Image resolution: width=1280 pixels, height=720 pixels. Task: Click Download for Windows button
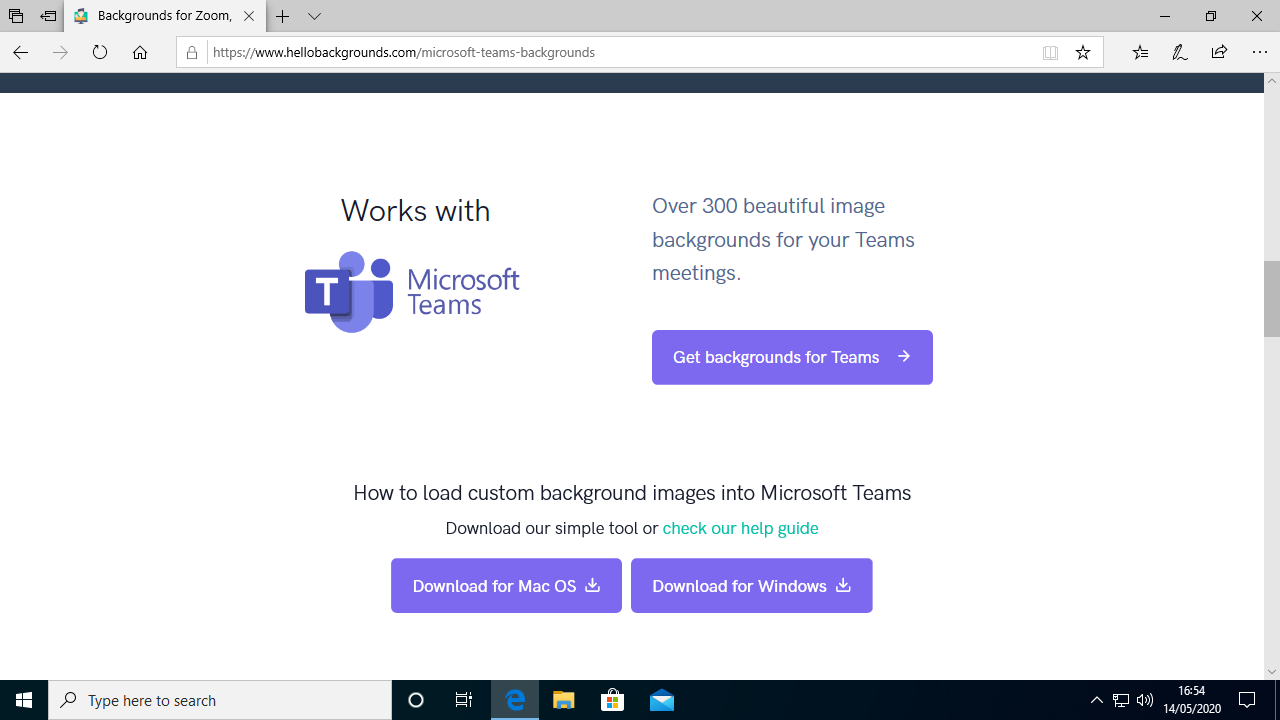pyautogui.click(x=752, y=586)
